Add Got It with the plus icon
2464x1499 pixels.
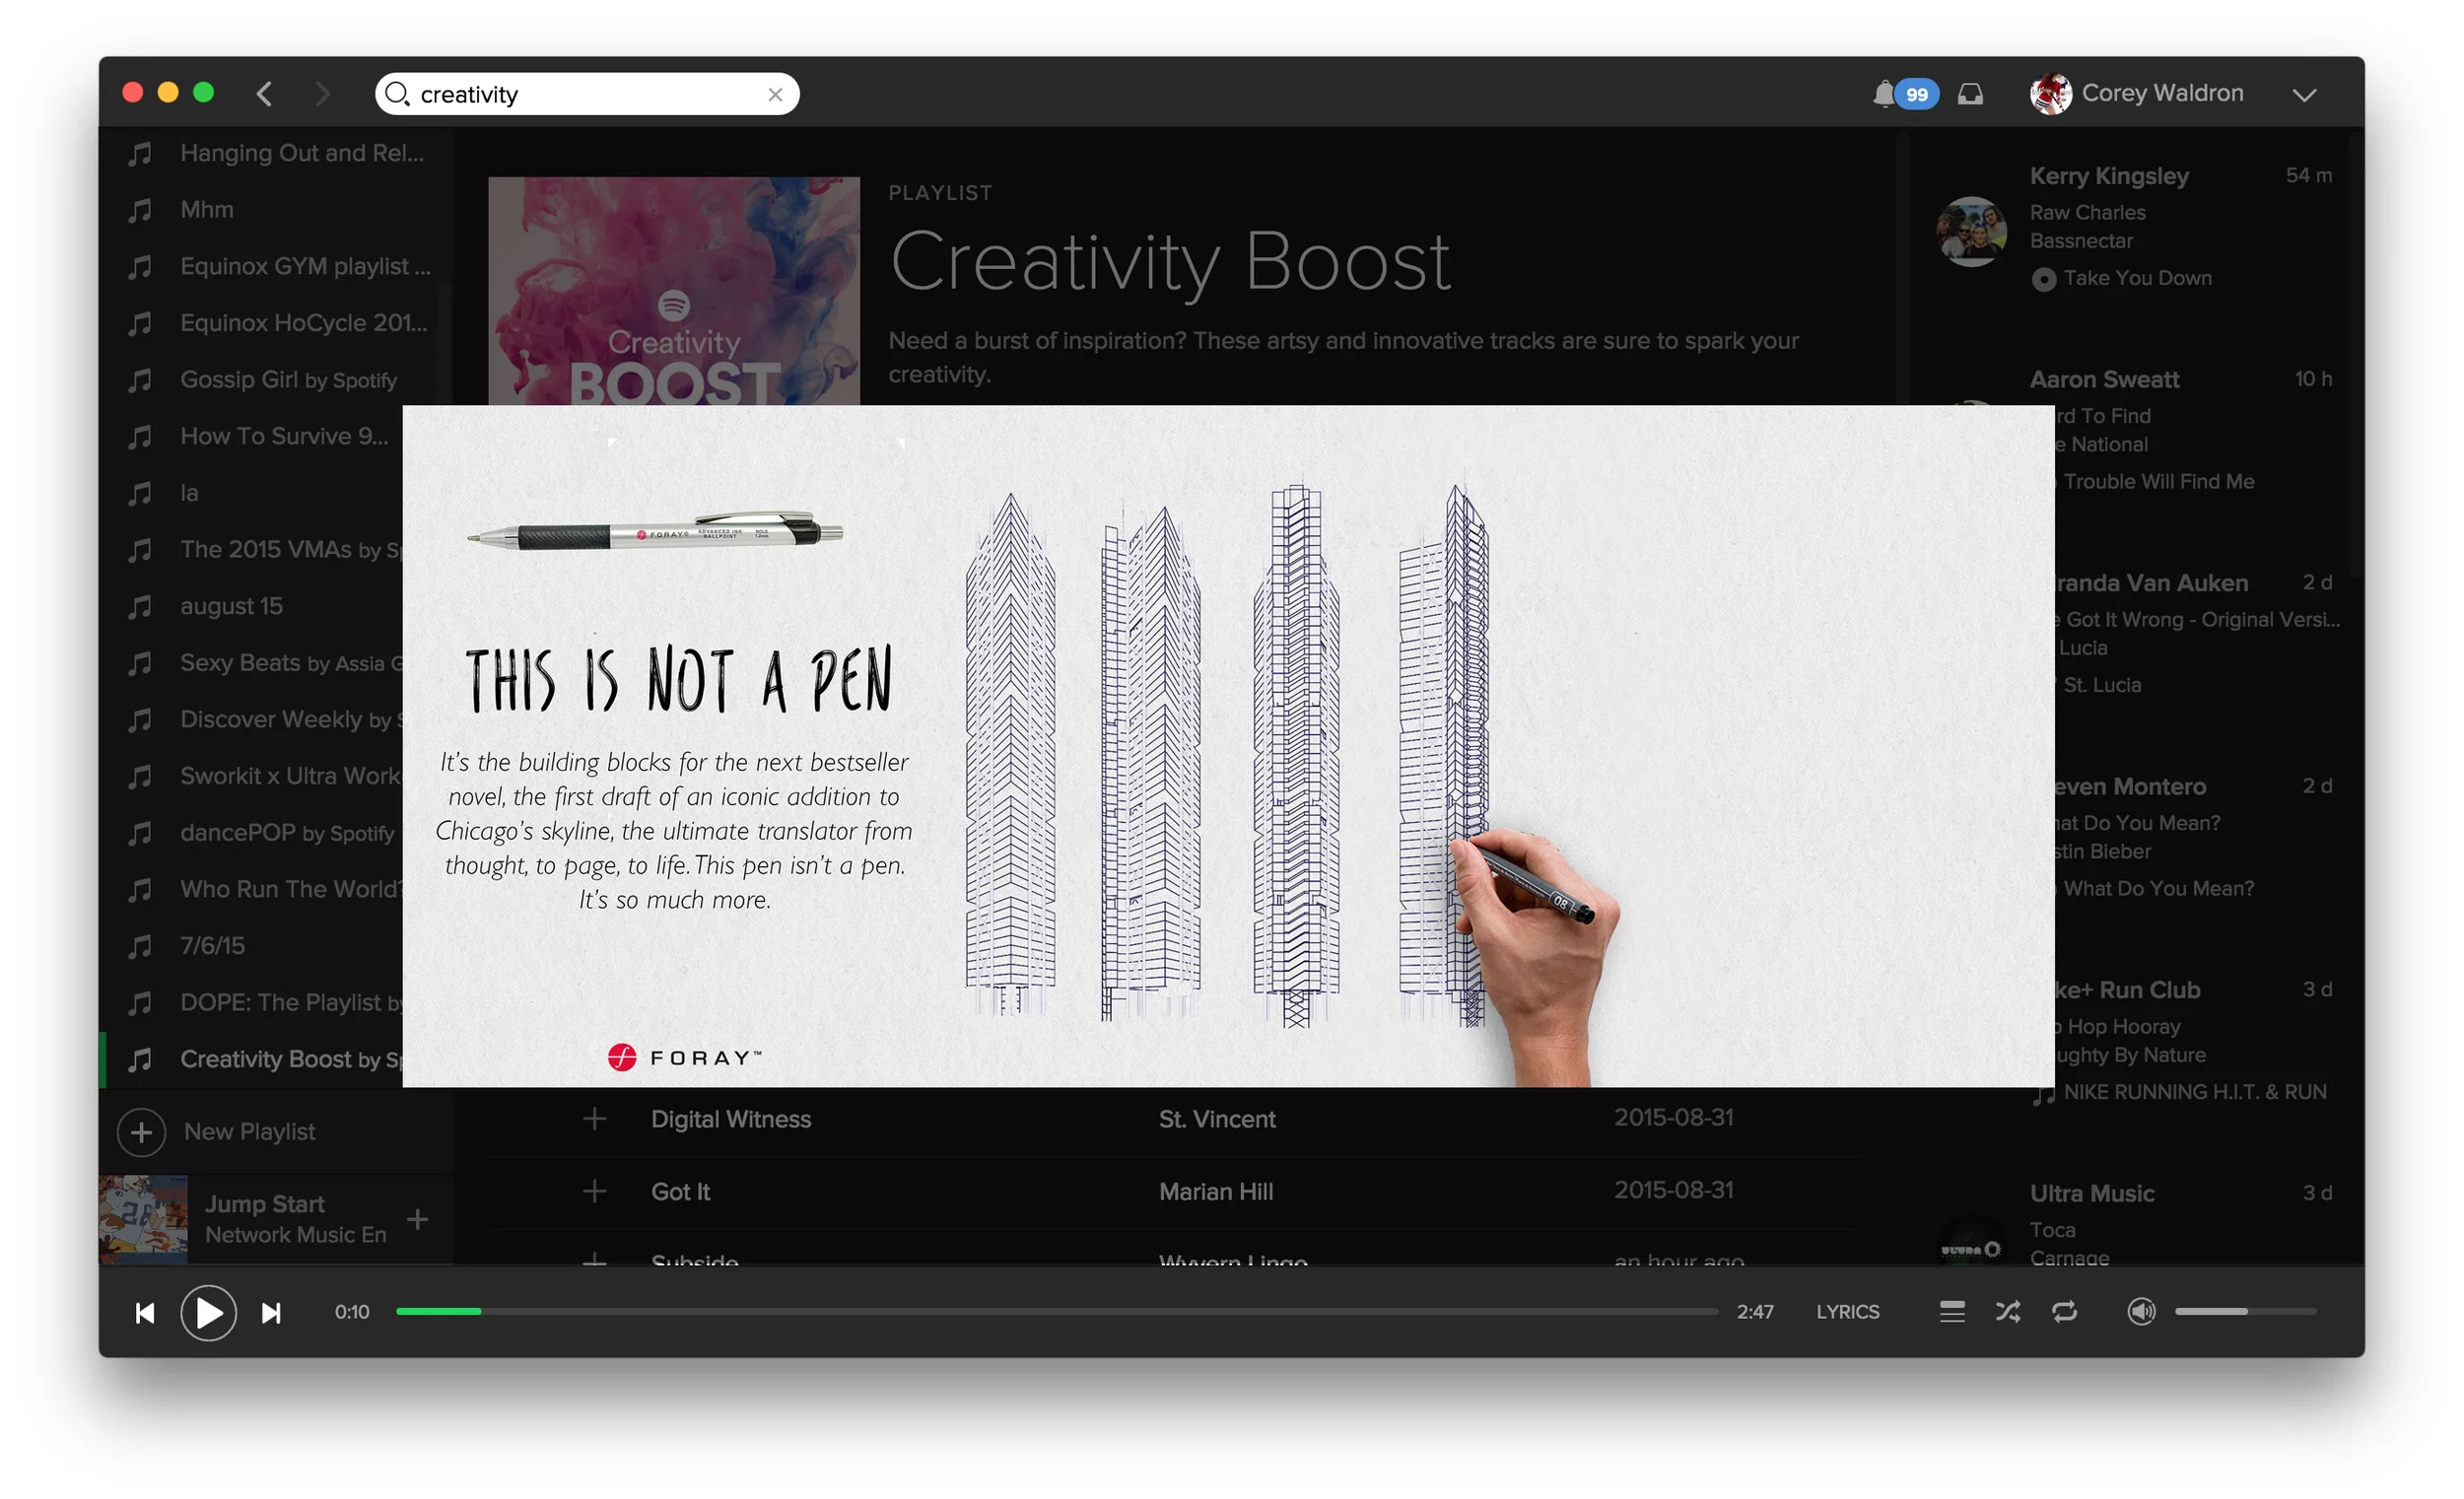(x=595, y=1192)
